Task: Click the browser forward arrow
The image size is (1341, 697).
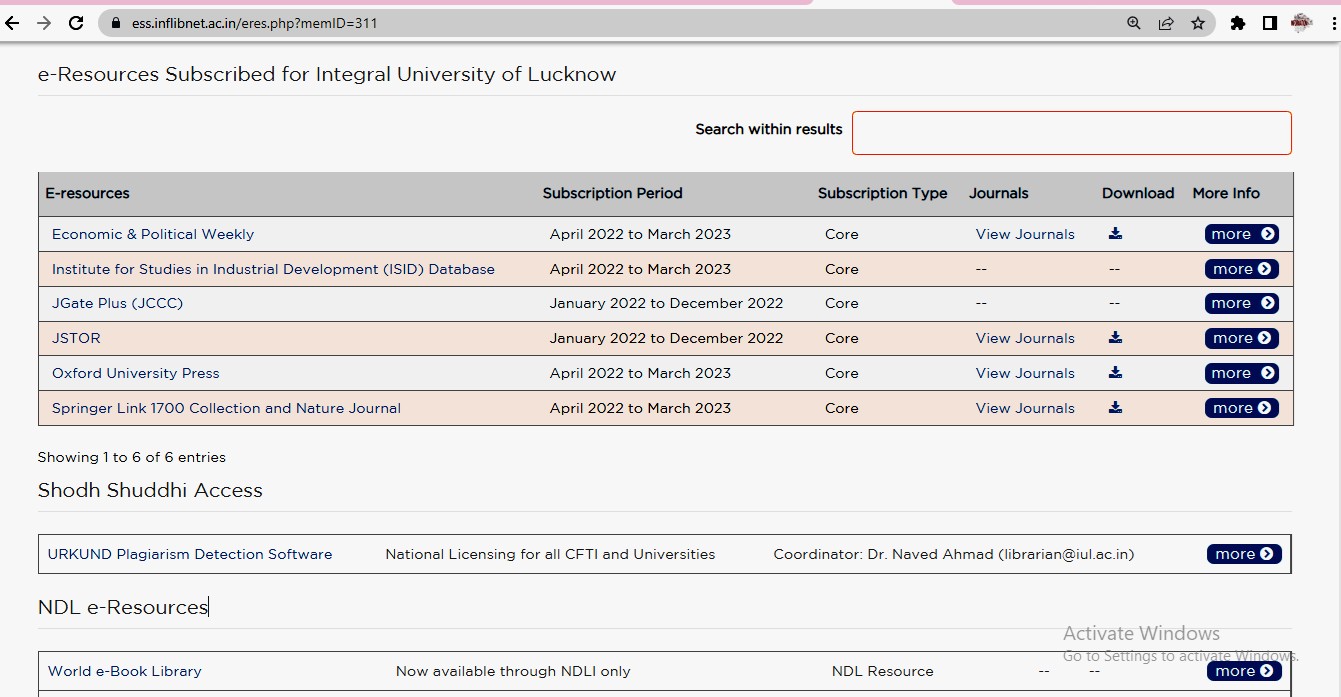Action: [x=44, y=23]
